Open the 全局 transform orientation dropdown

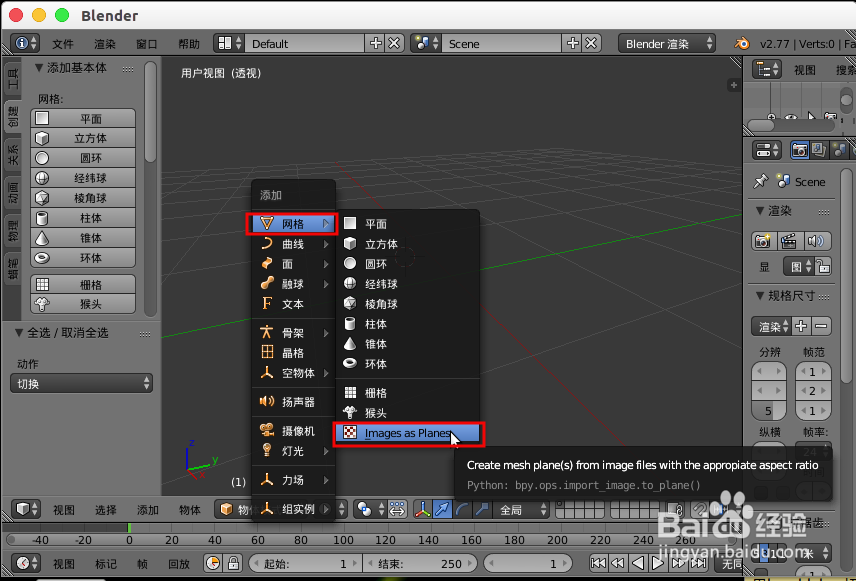520,509
